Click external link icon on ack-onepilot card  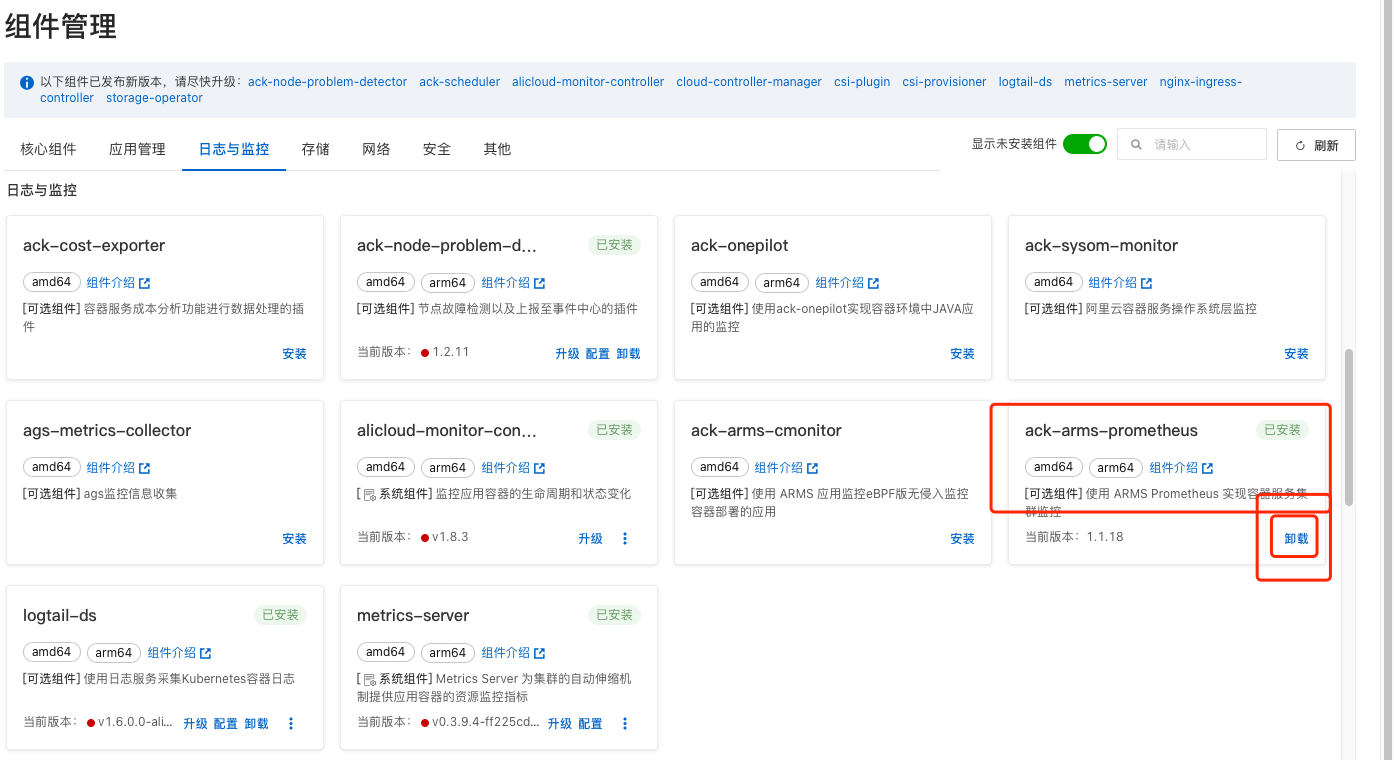873,283
